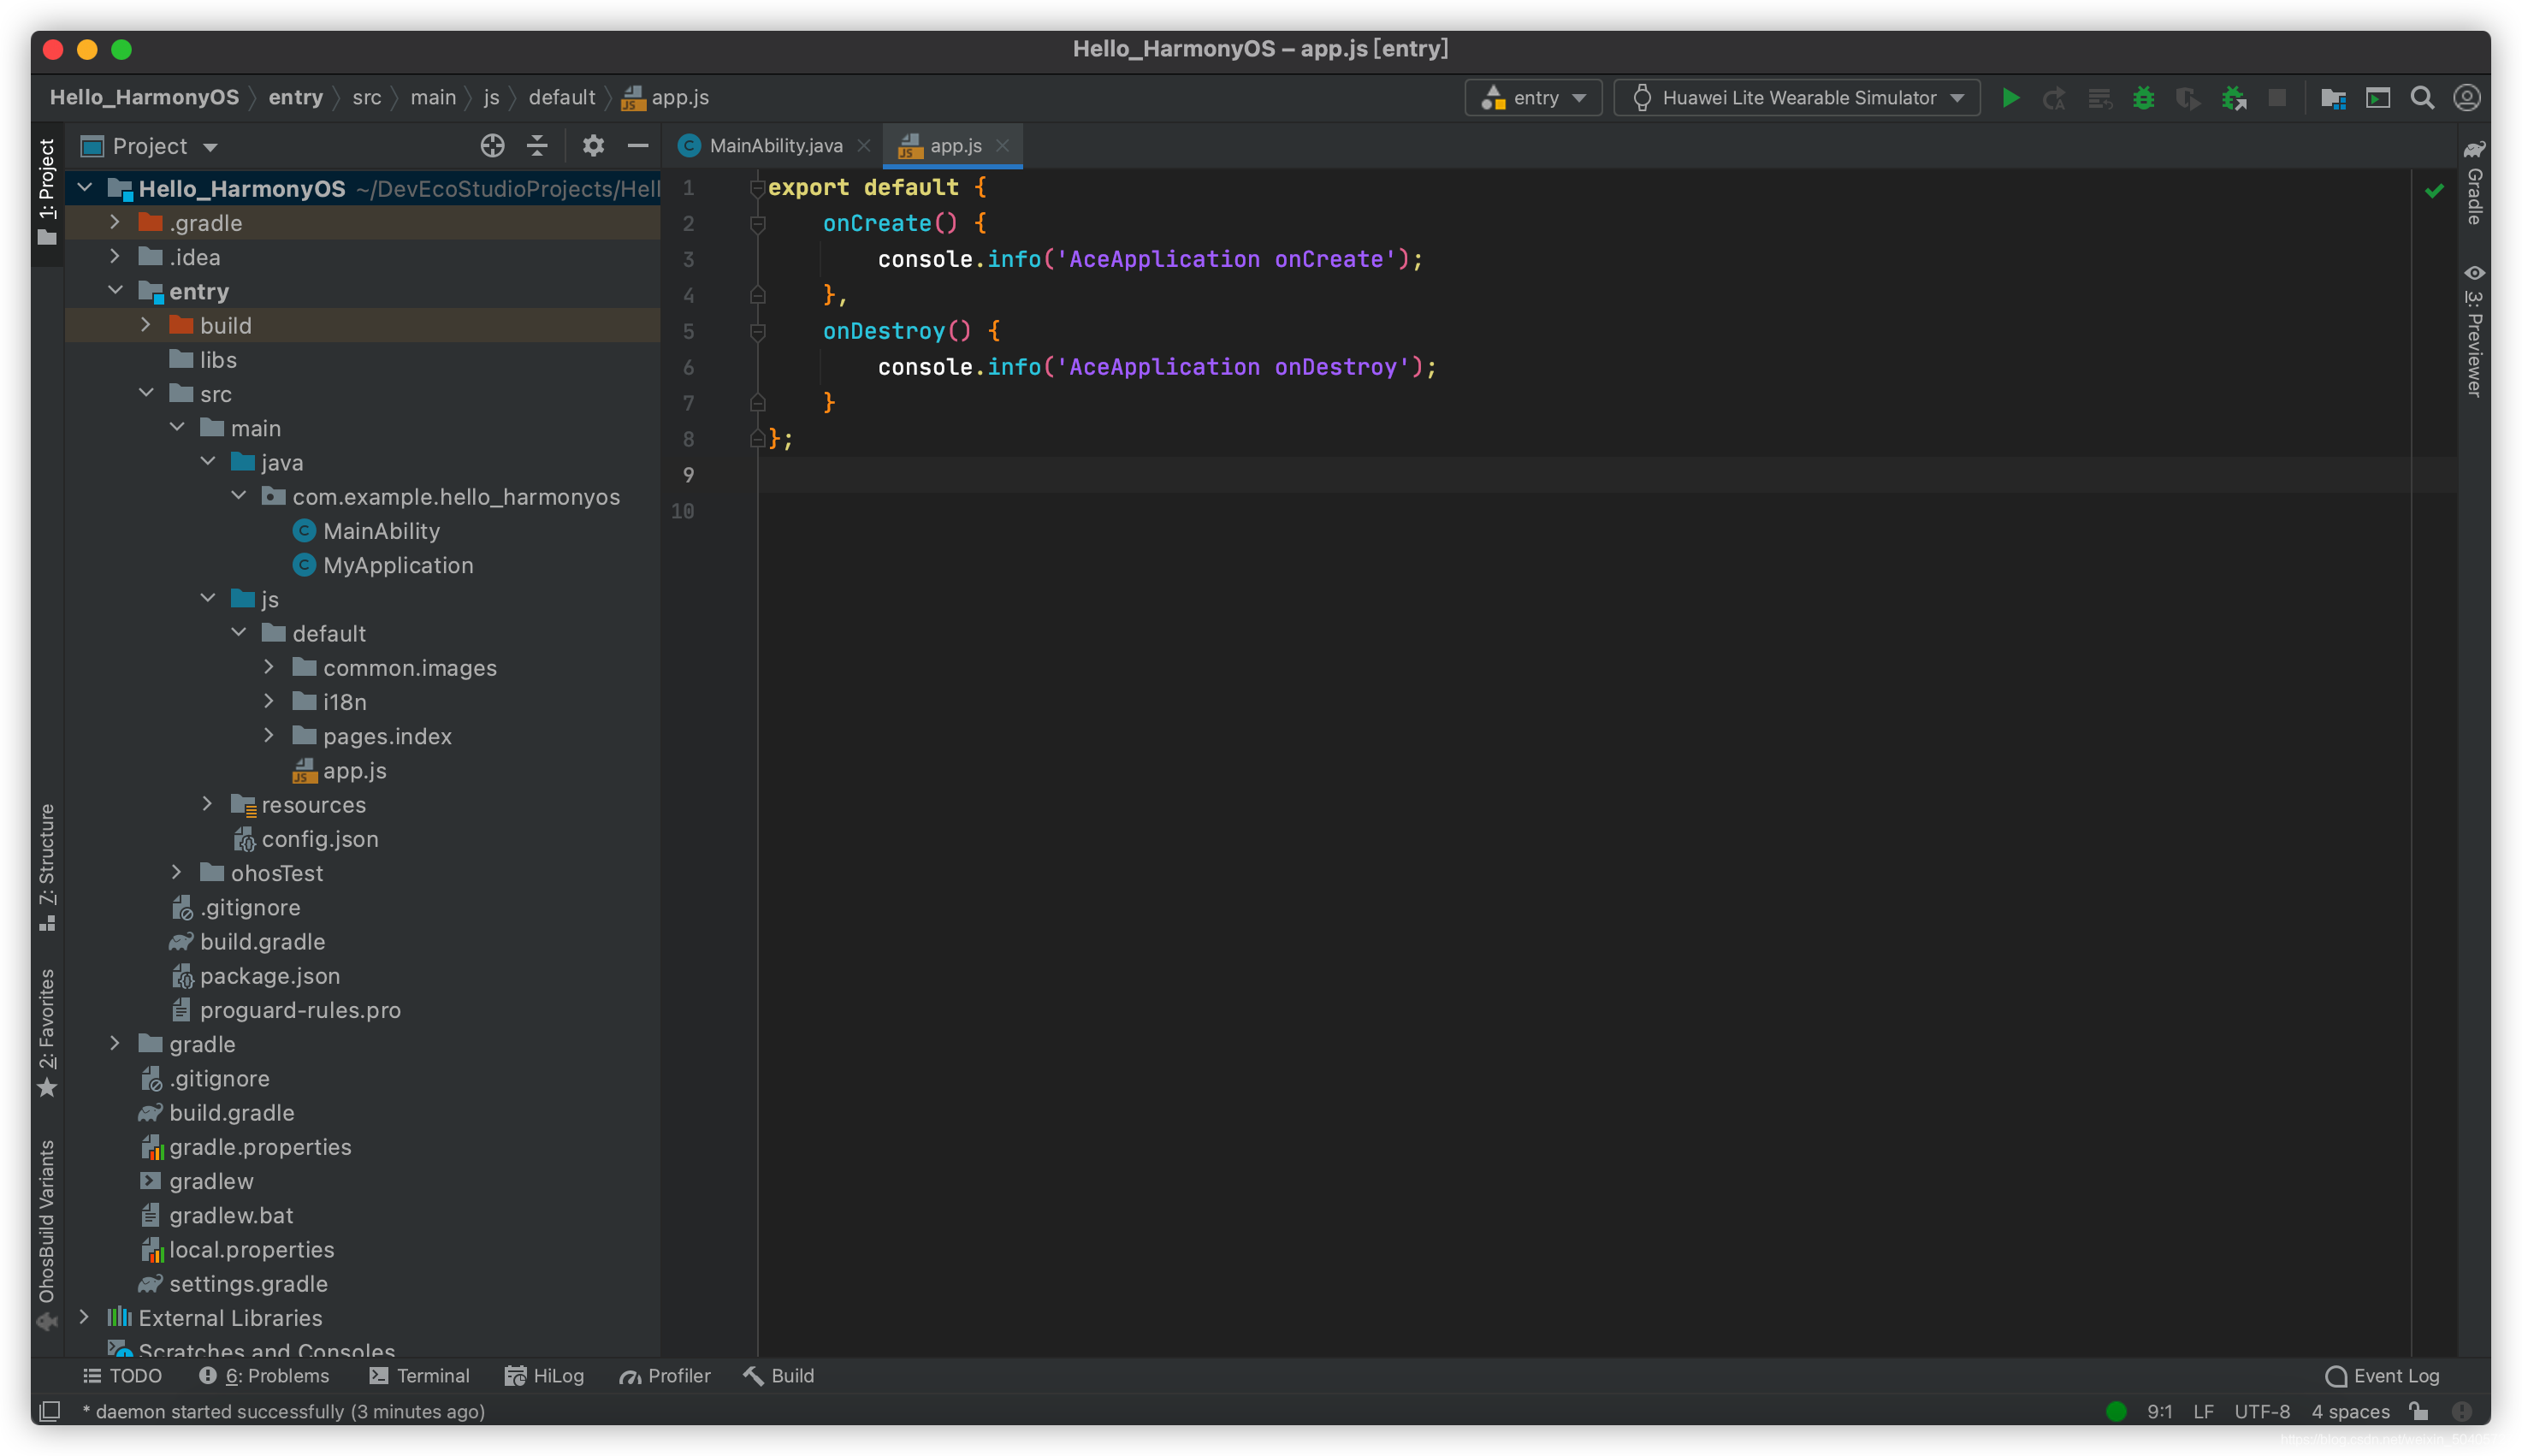Toggle read-only lock icon in the status bar
The height and width of the screenshot is (1456, 2522).
click(2419, 1411)
